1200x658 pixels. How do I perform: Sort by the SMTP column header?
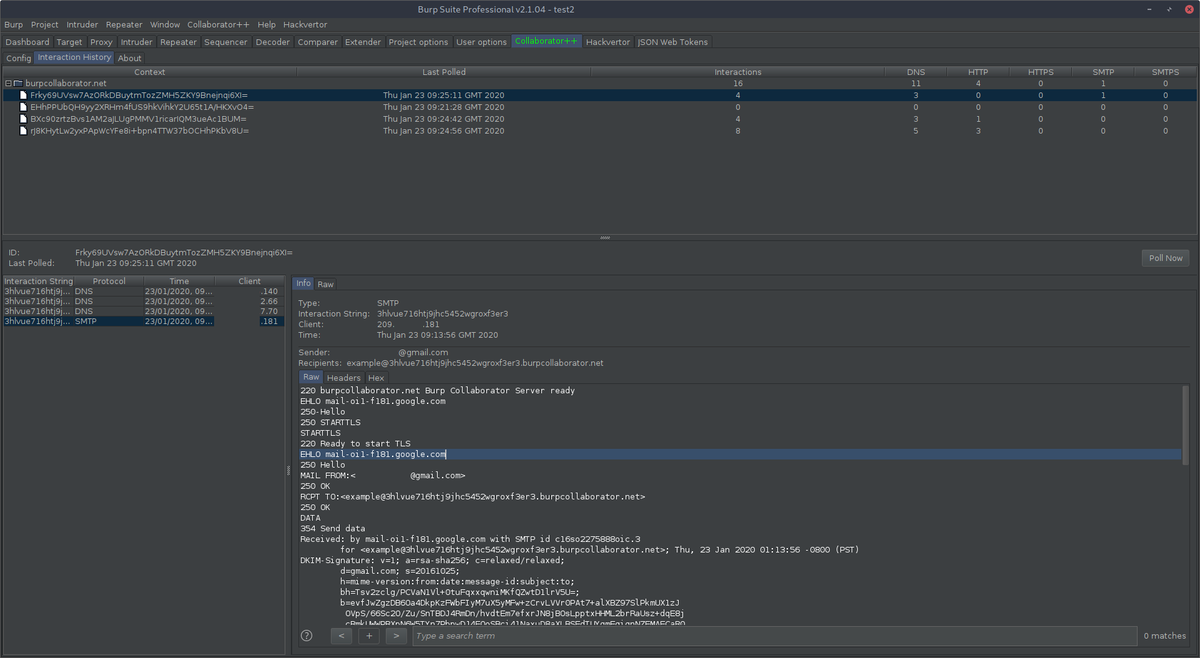click(1102, 72)
